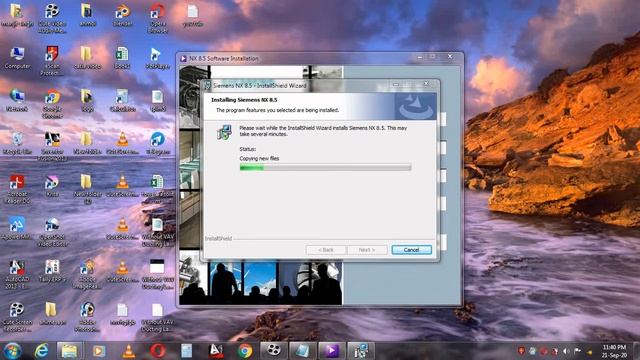Click the installation progress bar
This screenshot has width=640, height=360.
(x=325, y=167)
